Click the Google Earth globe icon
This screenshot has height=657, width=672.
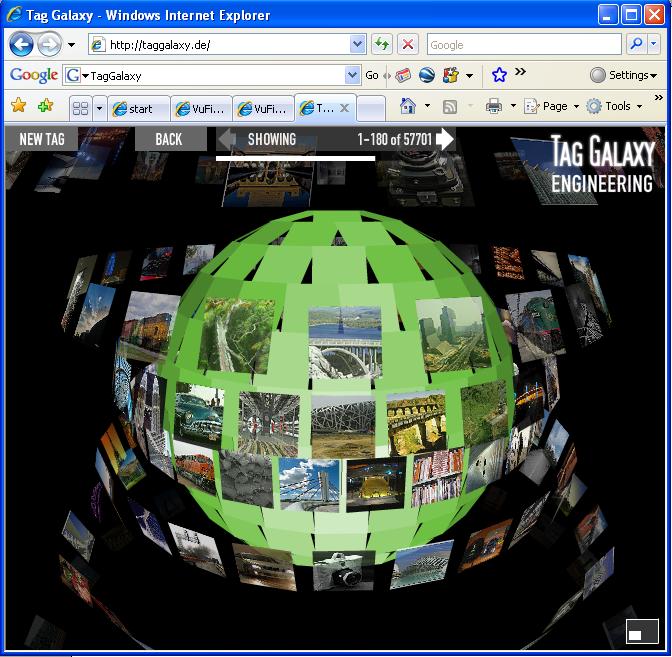[426, 75]
